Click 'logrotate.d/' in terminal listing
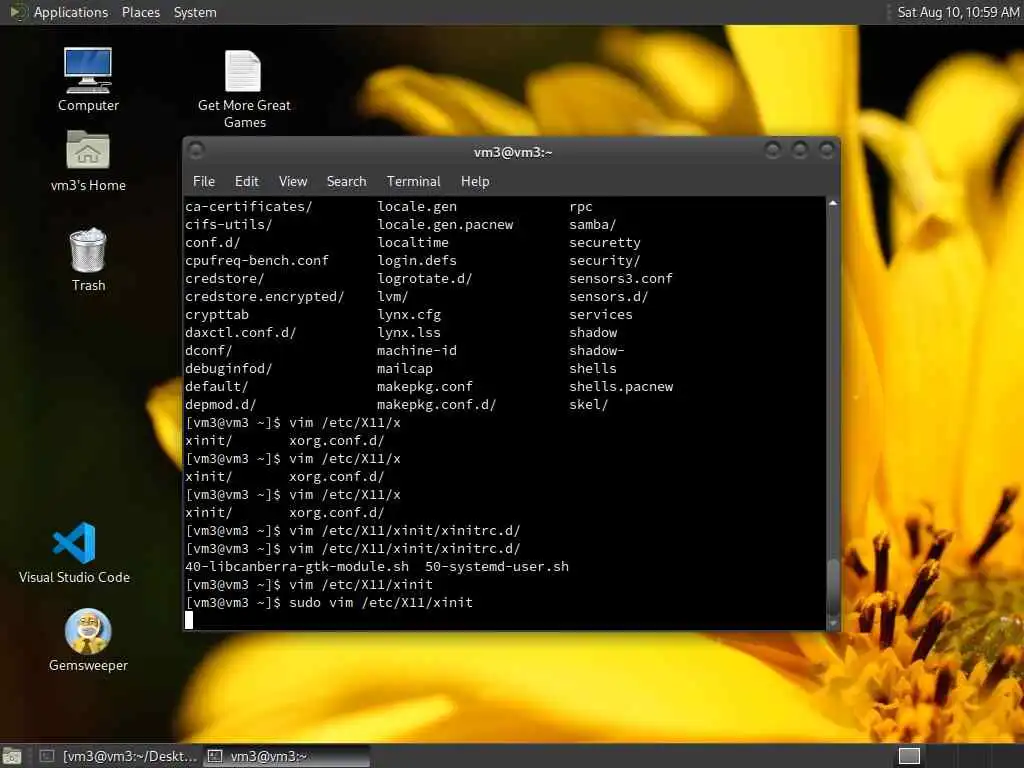This screenshot has height=768, width=1024. pos(424,278)
